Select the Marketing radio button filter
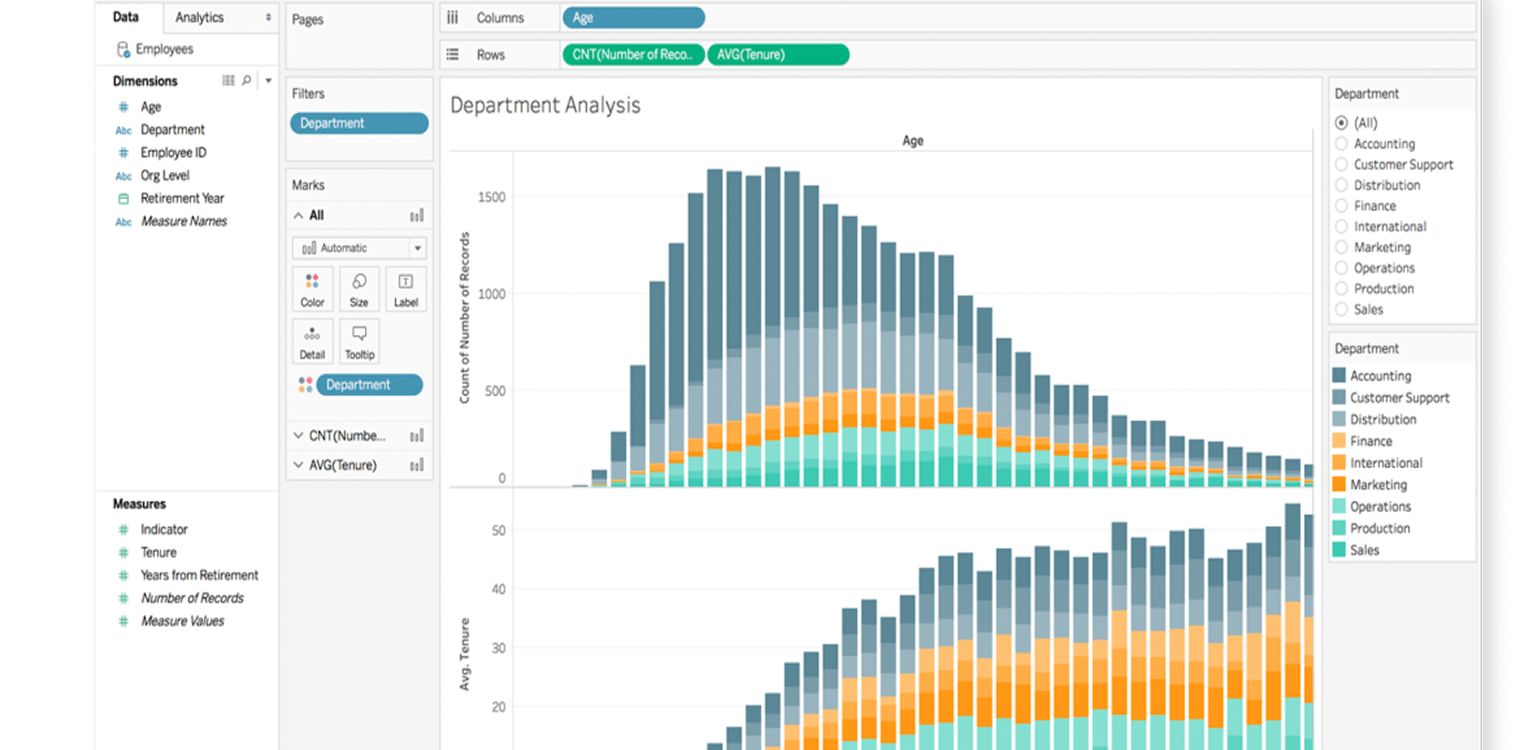 pyautogui.click(x=1342, y=247)
